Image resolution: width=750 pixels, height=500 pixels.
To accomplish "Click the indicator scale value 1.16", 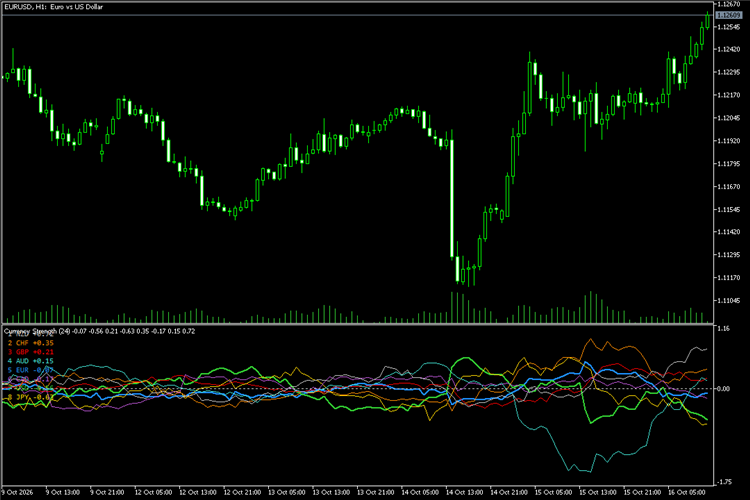I will tap(724, 329).
